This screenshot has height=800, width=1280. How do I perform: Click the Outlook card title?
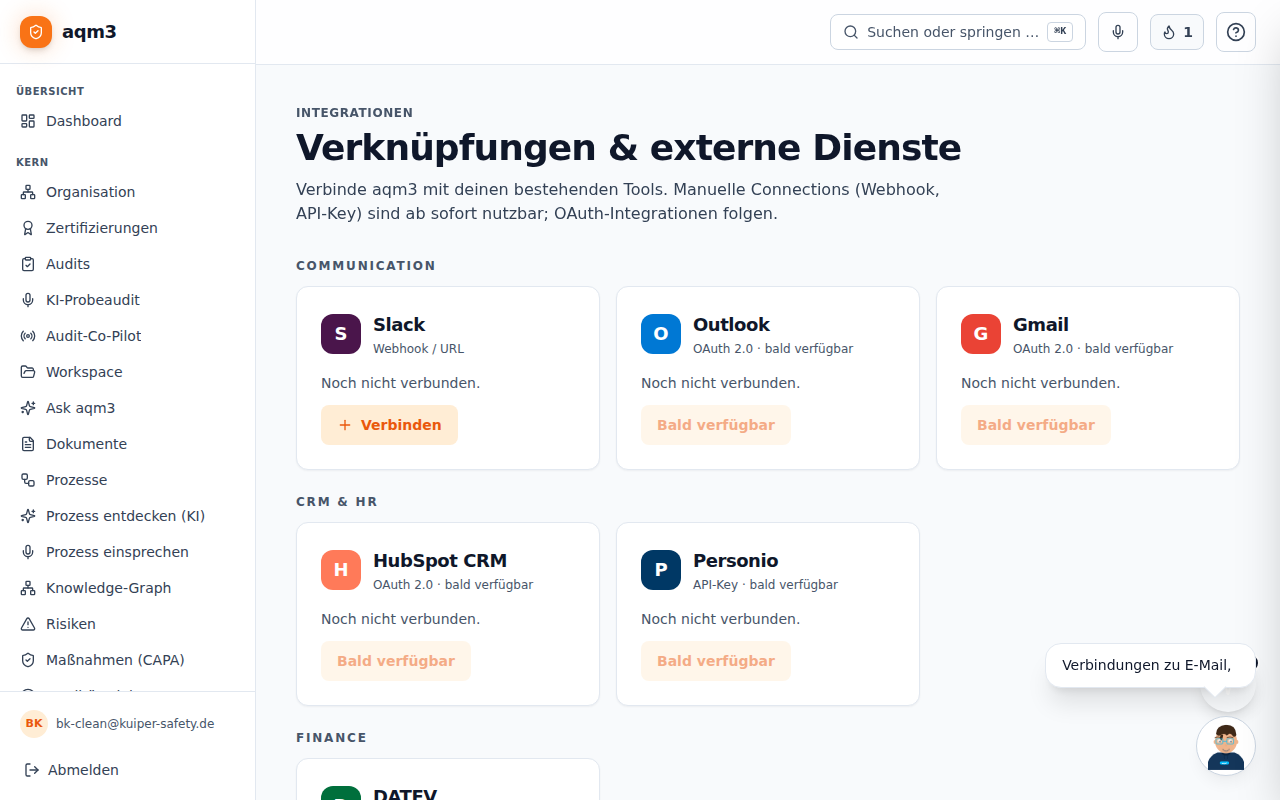[731, 325]
